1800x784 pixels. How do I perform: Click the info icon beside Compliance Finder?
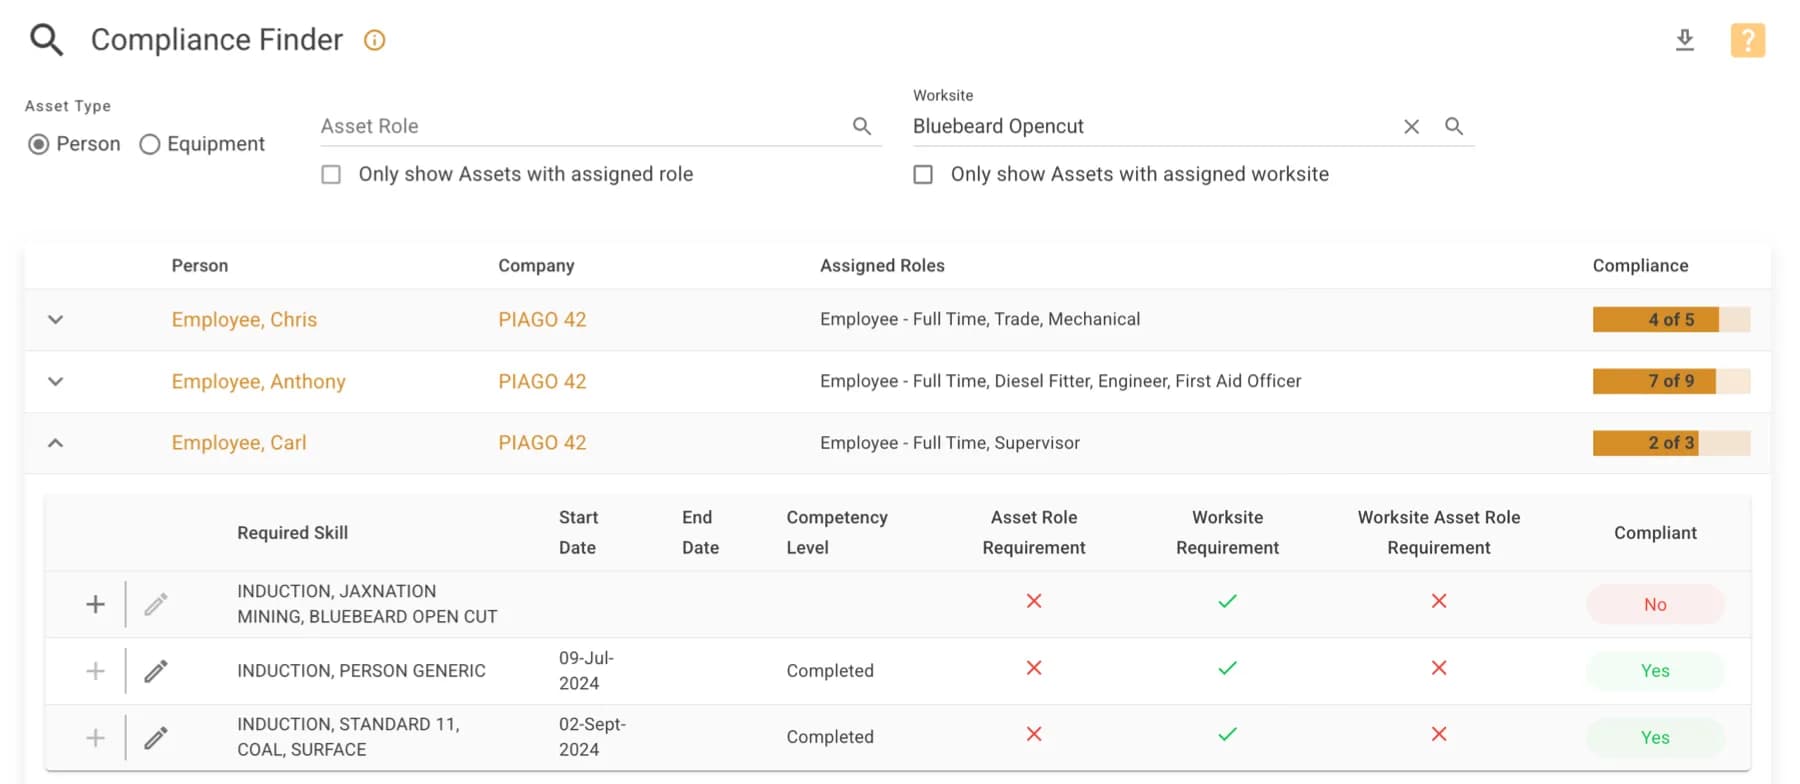374,40
